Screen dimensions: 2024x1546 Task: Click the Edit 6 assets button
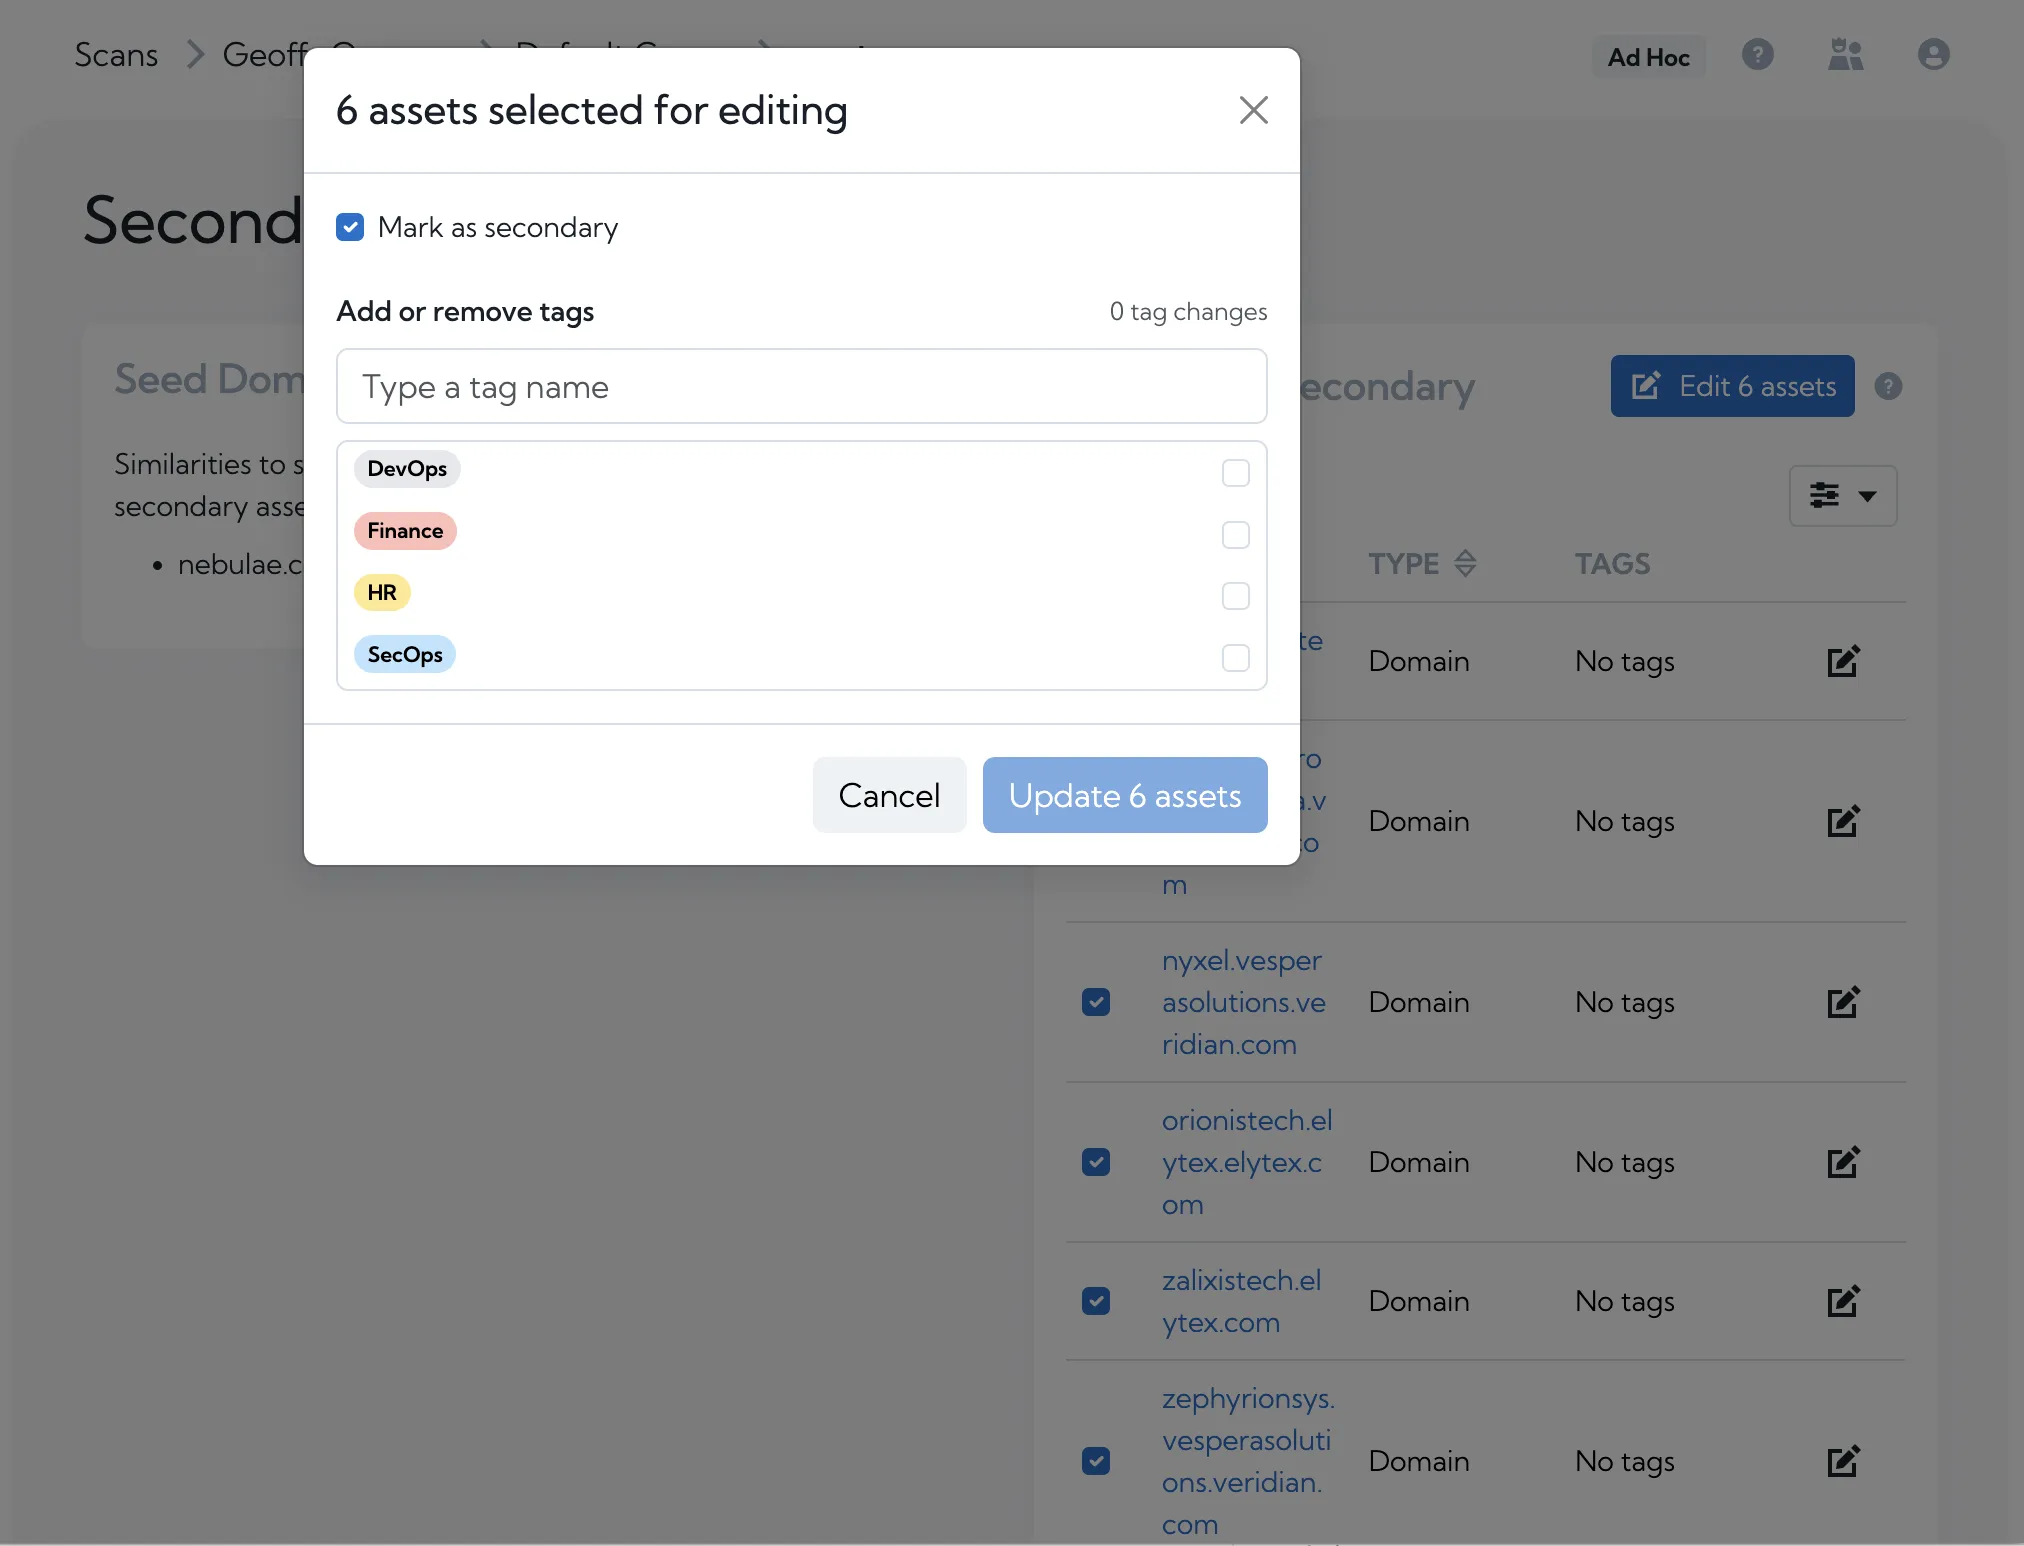click(1732, 386)
